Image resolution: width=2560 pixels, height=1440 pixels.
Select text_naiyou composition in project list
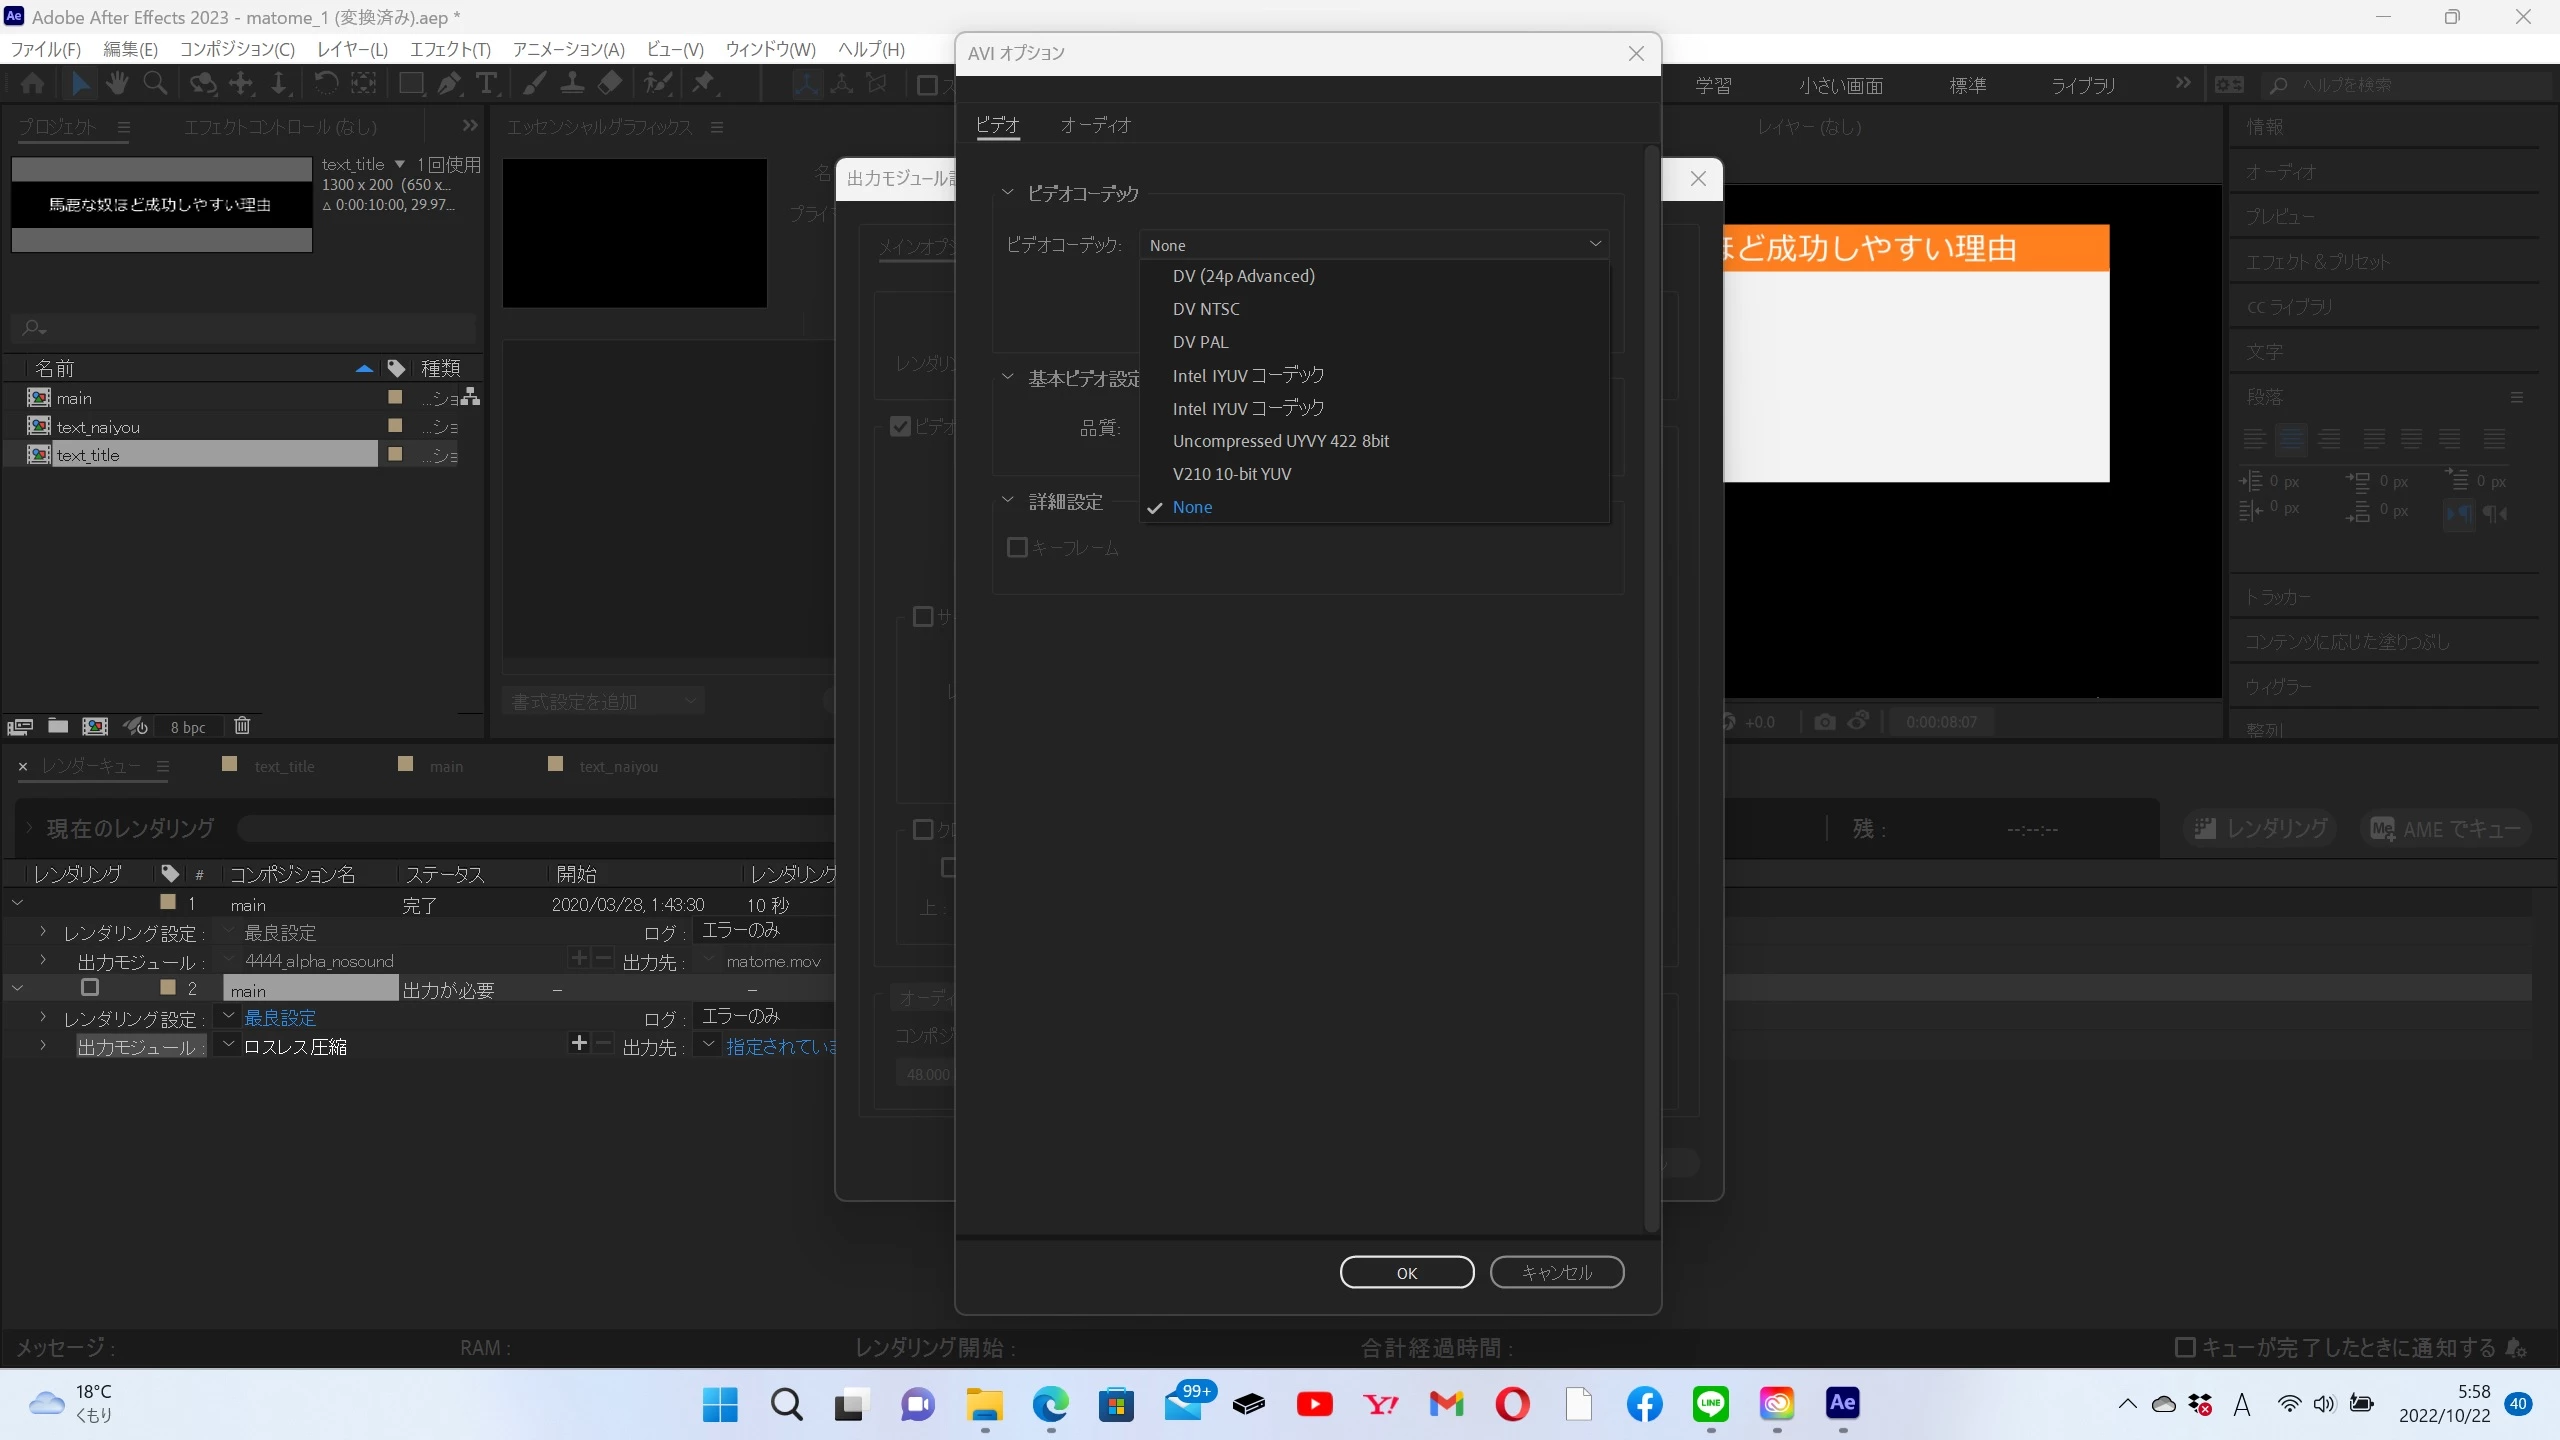click(x=98, y=427)
